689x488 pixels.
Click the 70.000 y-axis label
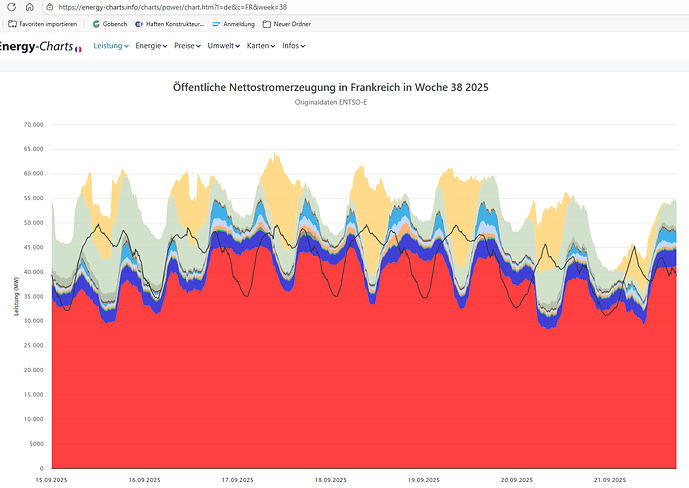point(34,125)
